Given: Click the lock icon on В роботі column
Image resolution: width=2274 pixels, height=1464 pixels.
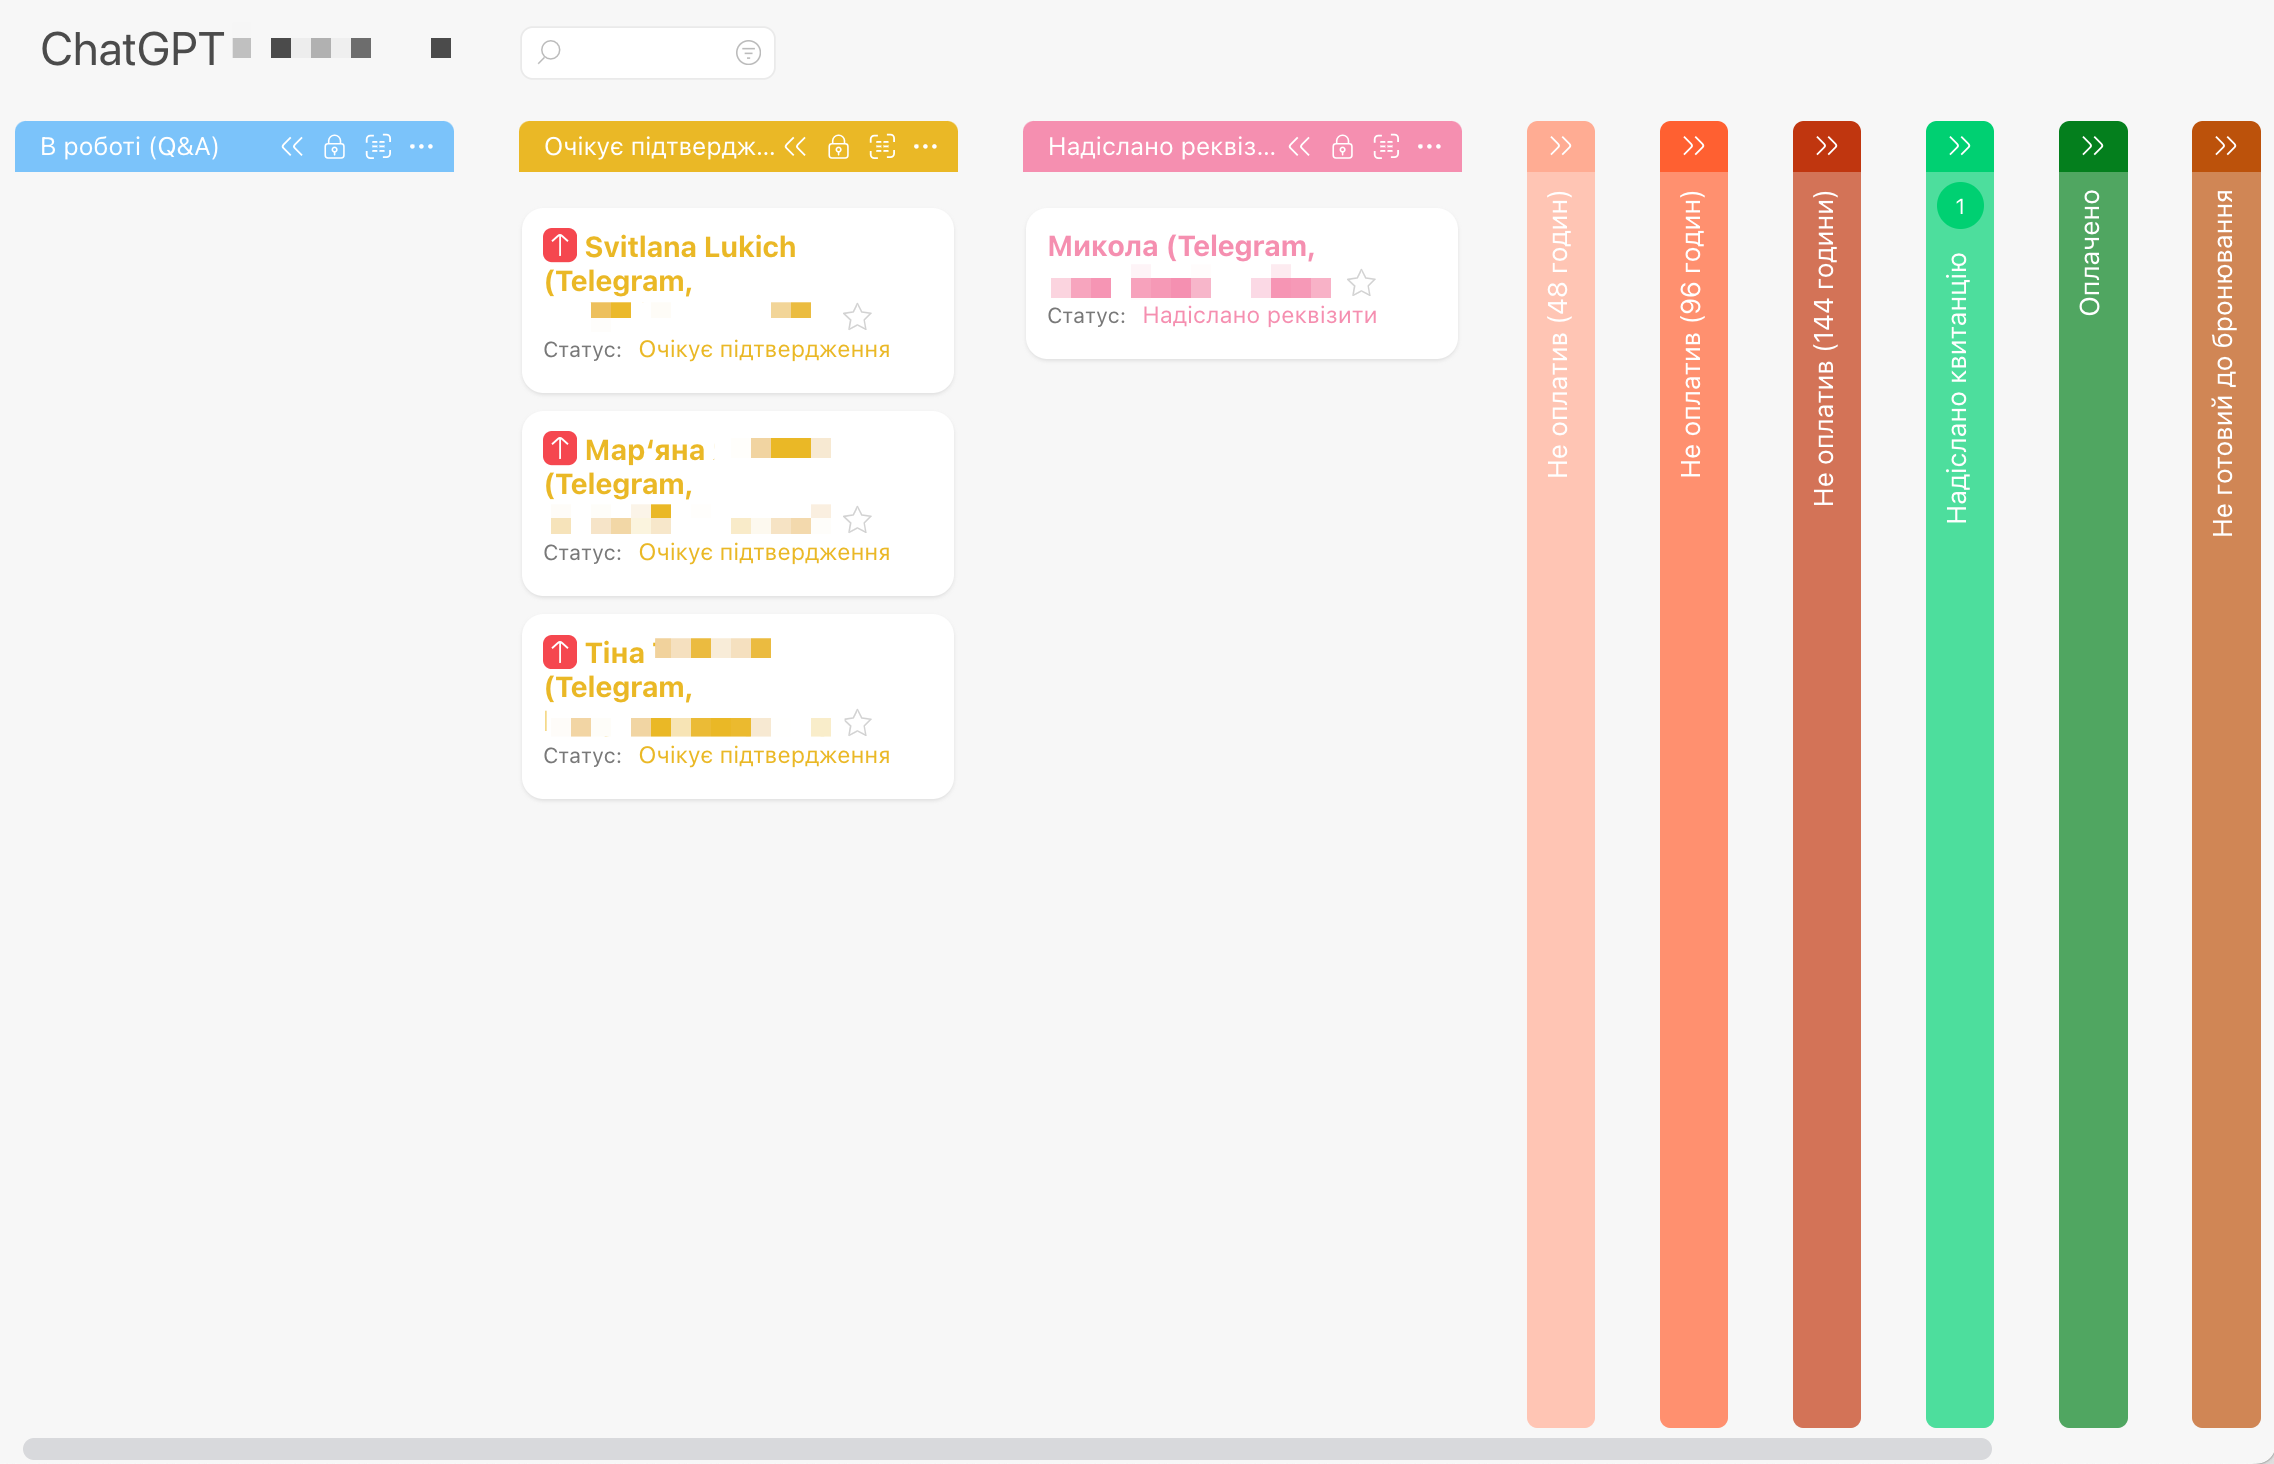Looking at the screenshot, I should coord(334,147).
